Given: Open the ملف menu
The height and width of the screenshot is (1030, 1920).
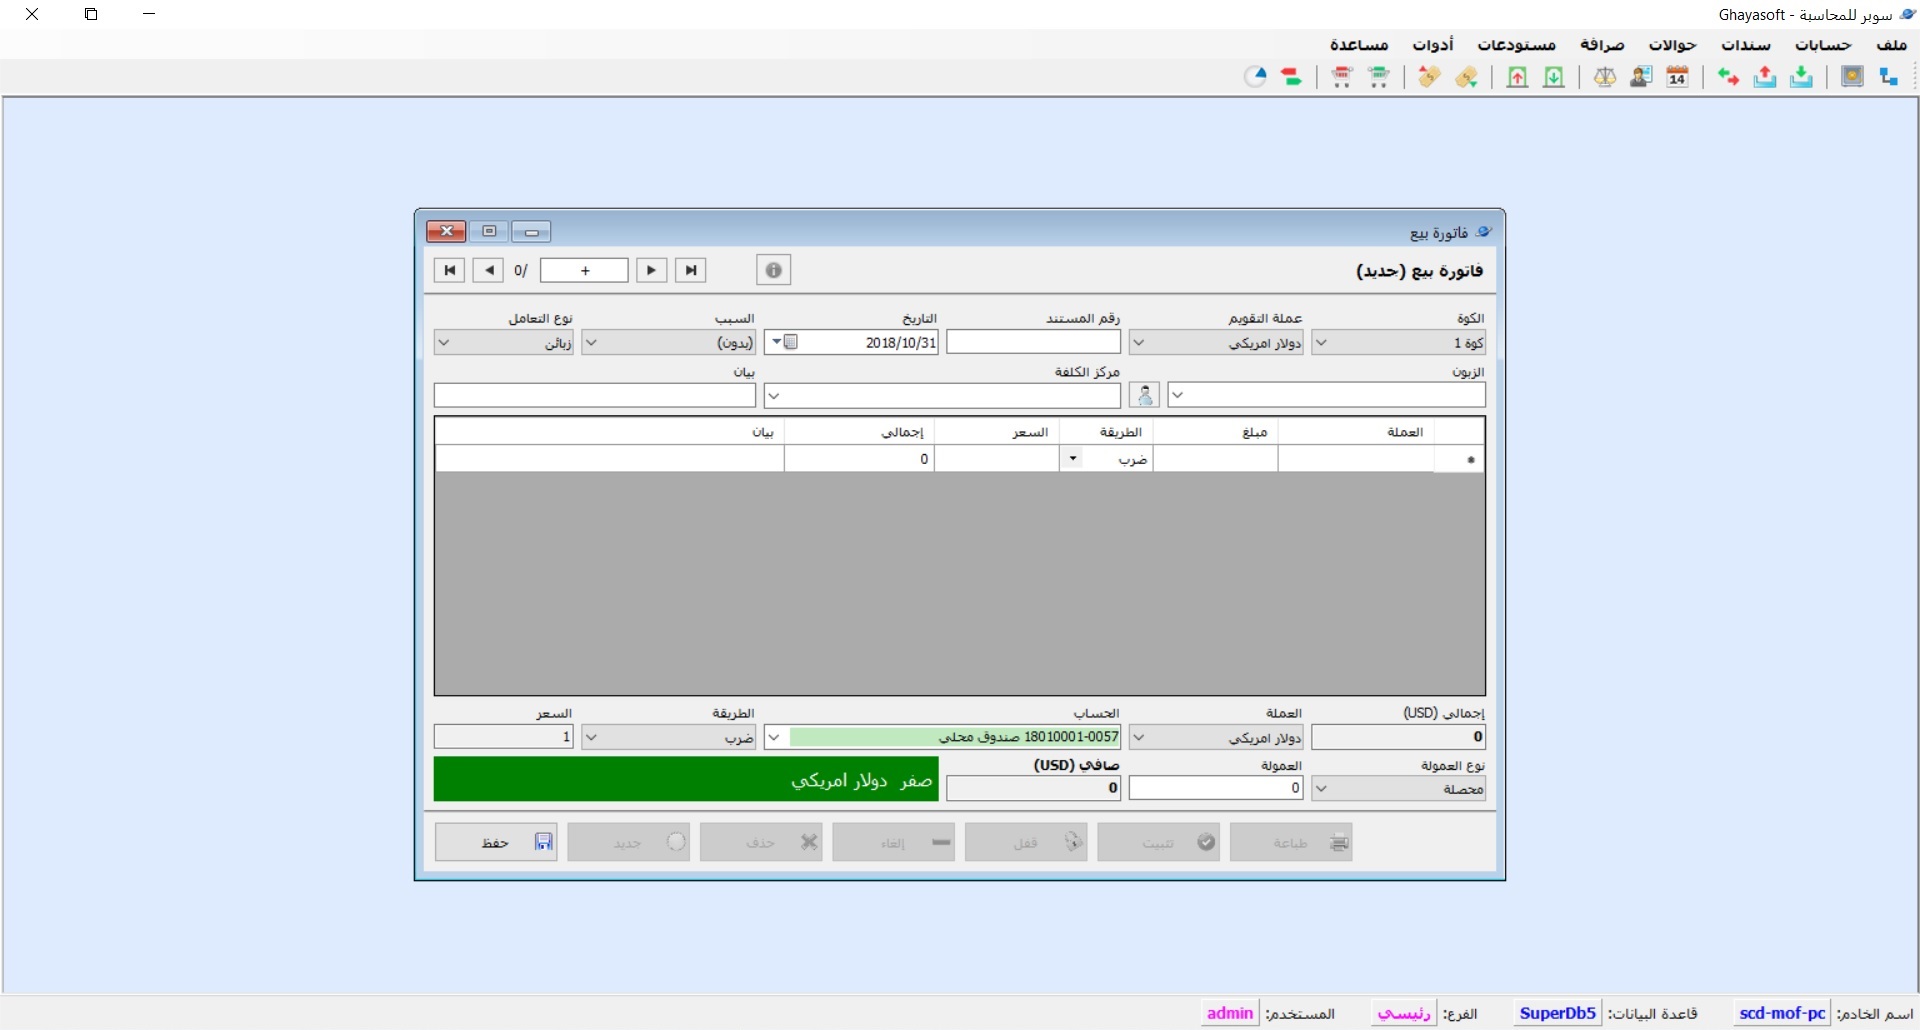Looking at the screenshot, I should 1891,45.
